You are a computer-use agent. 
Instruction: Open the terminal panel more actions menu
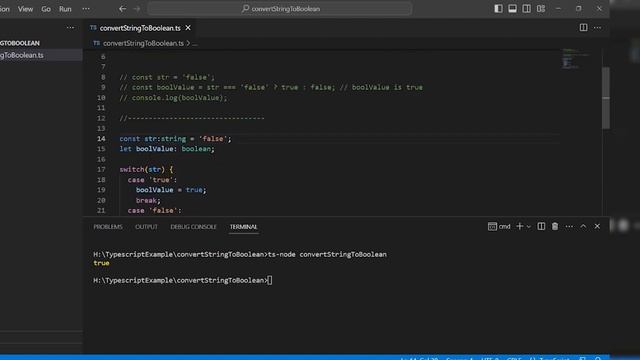(x=569, y=227)
